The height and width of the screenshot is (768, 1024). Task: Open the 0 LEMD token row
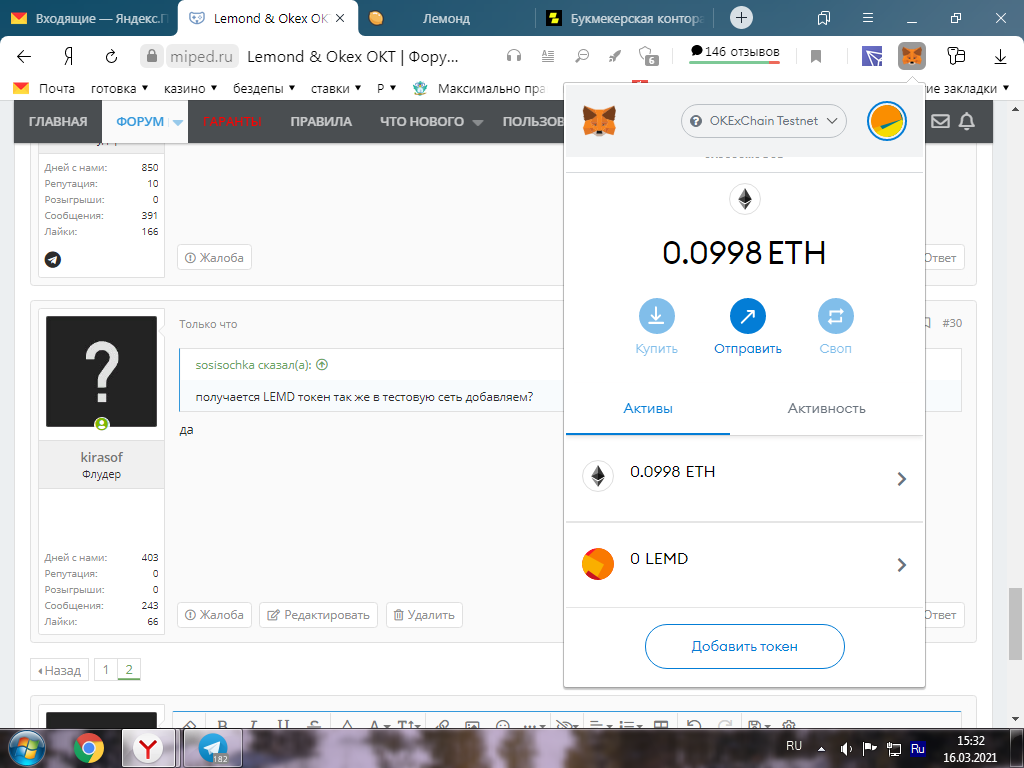pyautogui.click(x=744, y=565)
